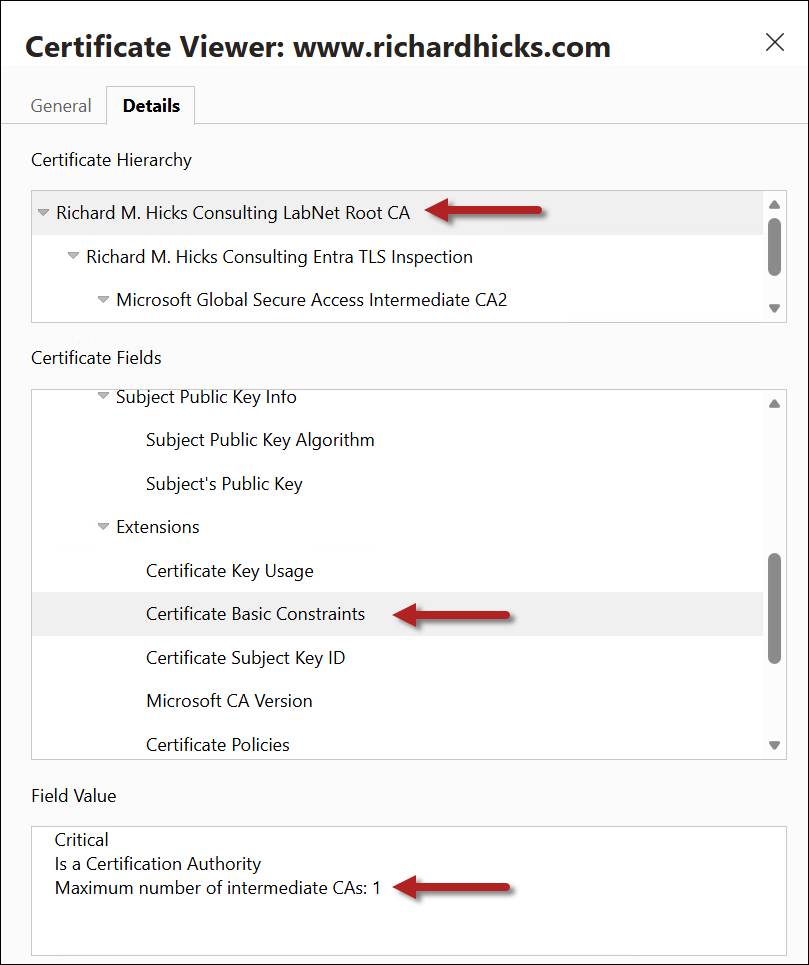This screenshot has height=965, width=809.
Task: Select Certificate Basic Constraints field
Action: tap(397, 614)
